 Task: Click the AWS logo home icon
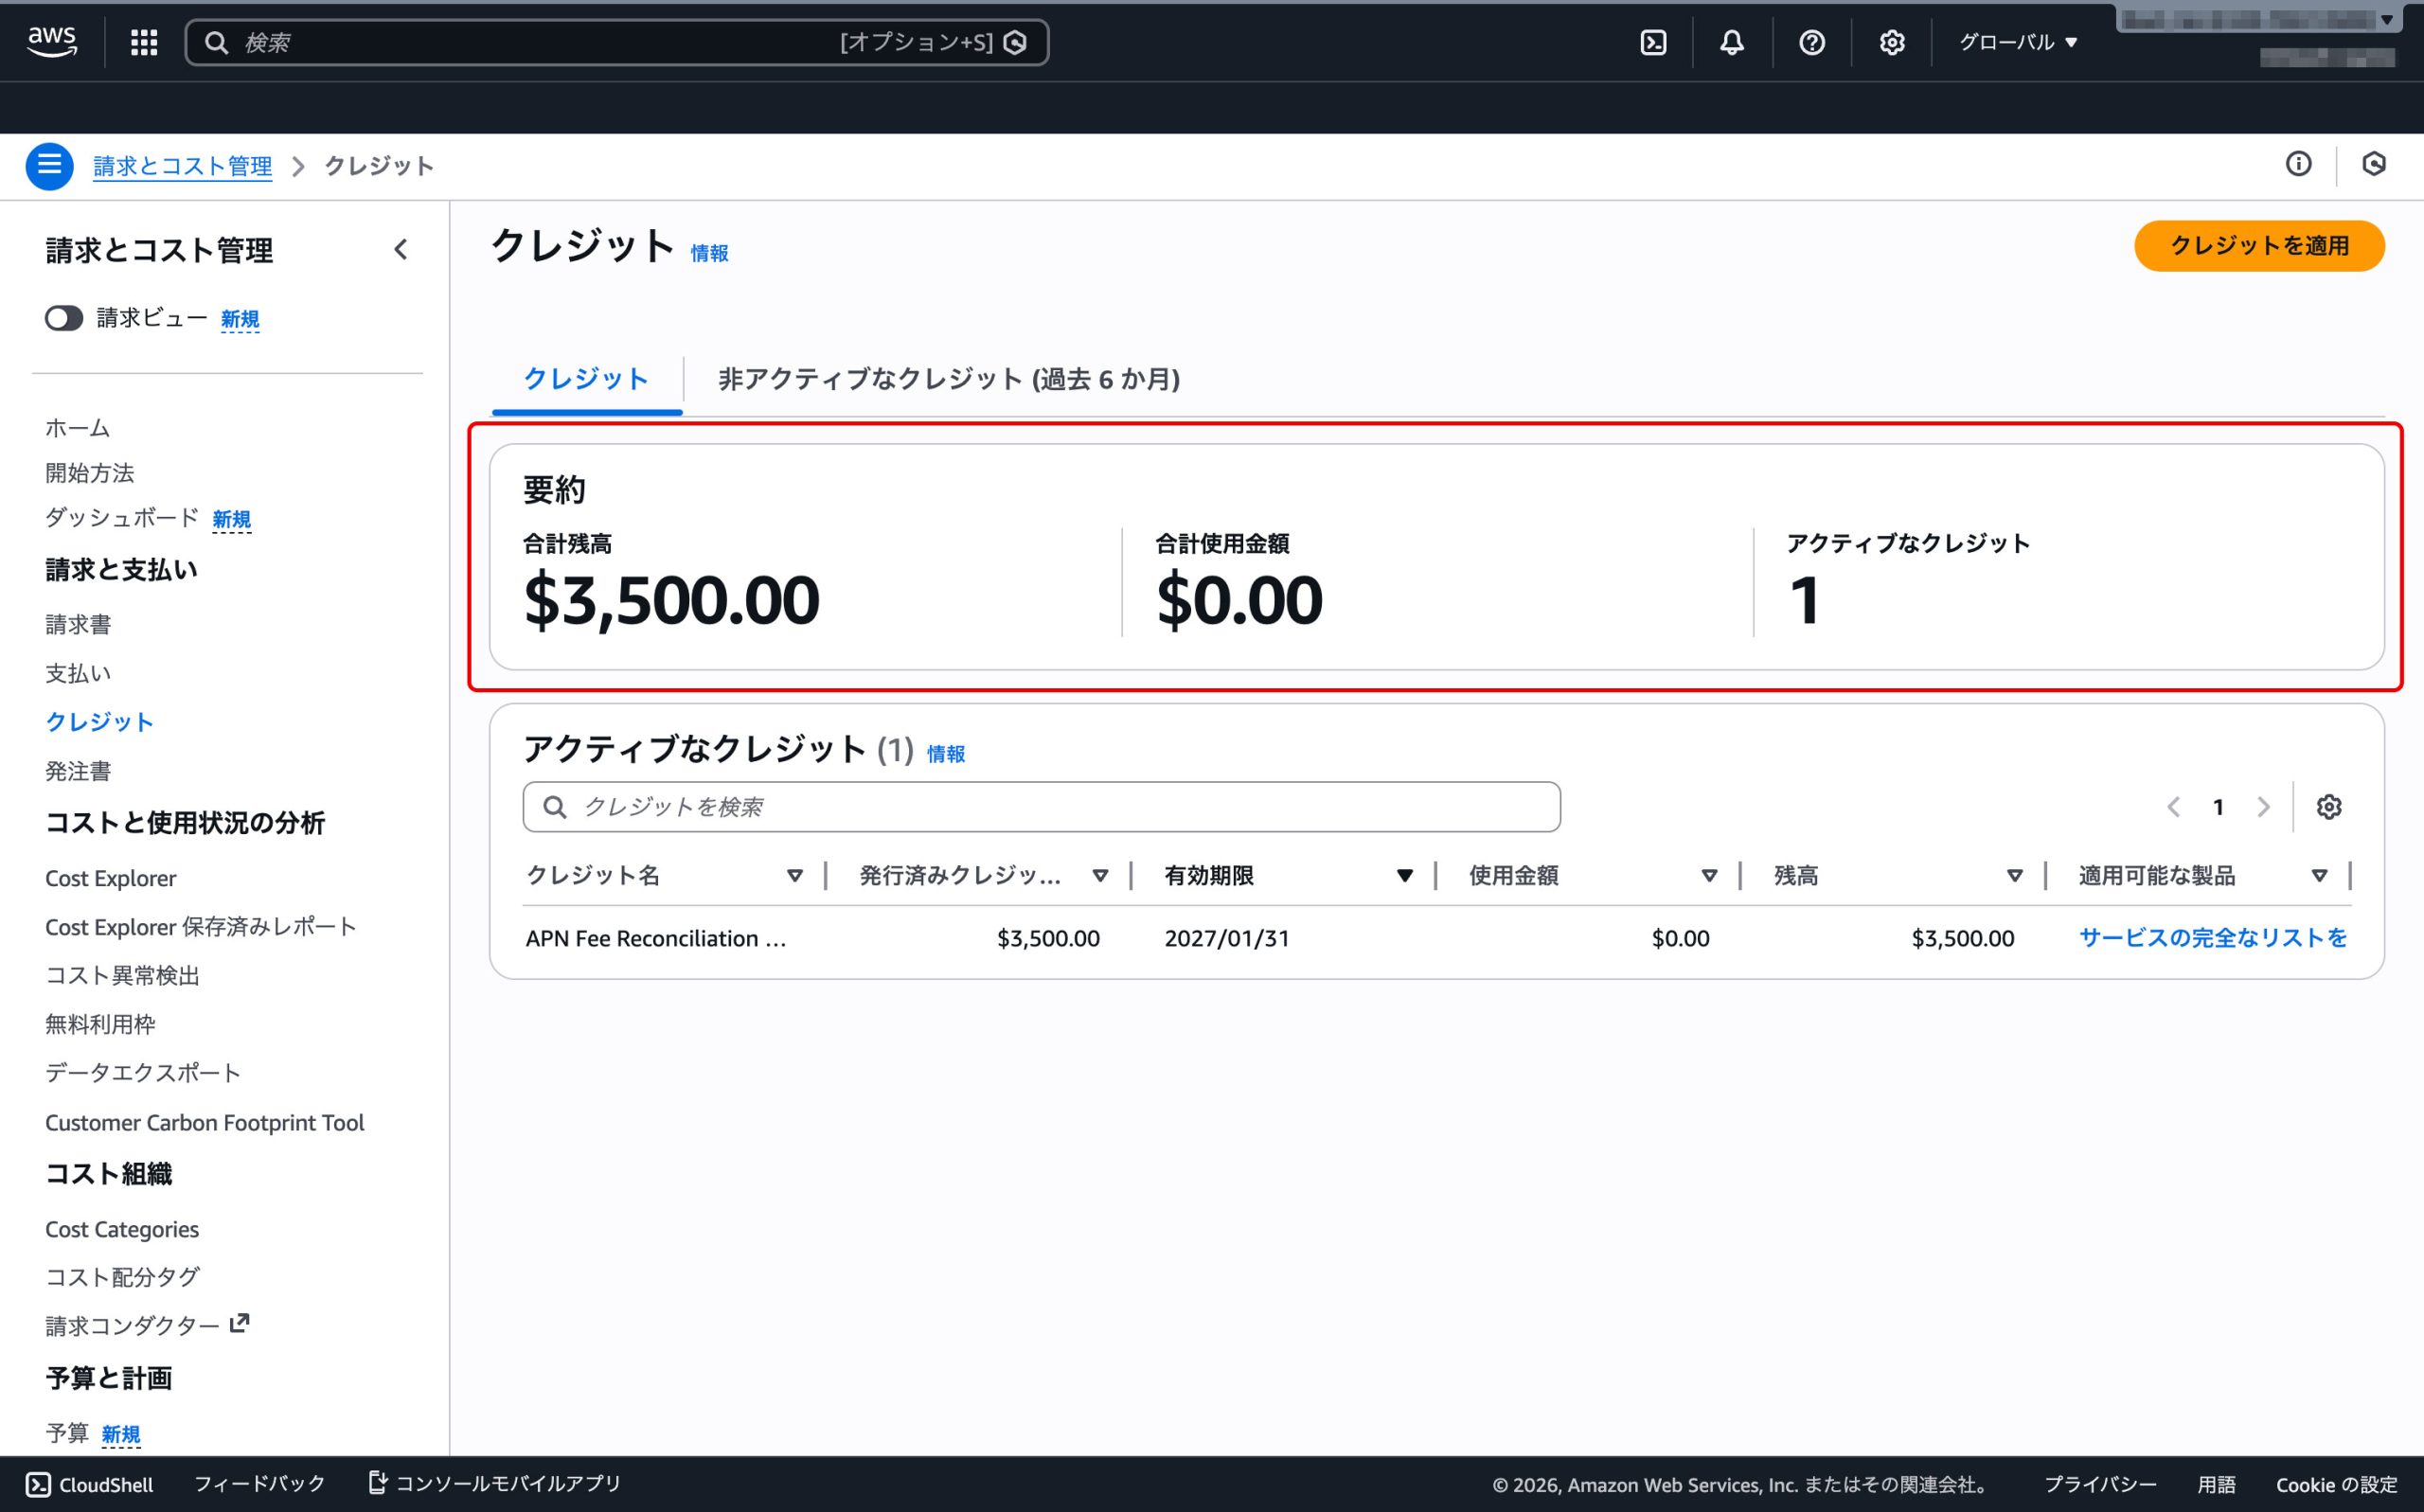(52, 41)
